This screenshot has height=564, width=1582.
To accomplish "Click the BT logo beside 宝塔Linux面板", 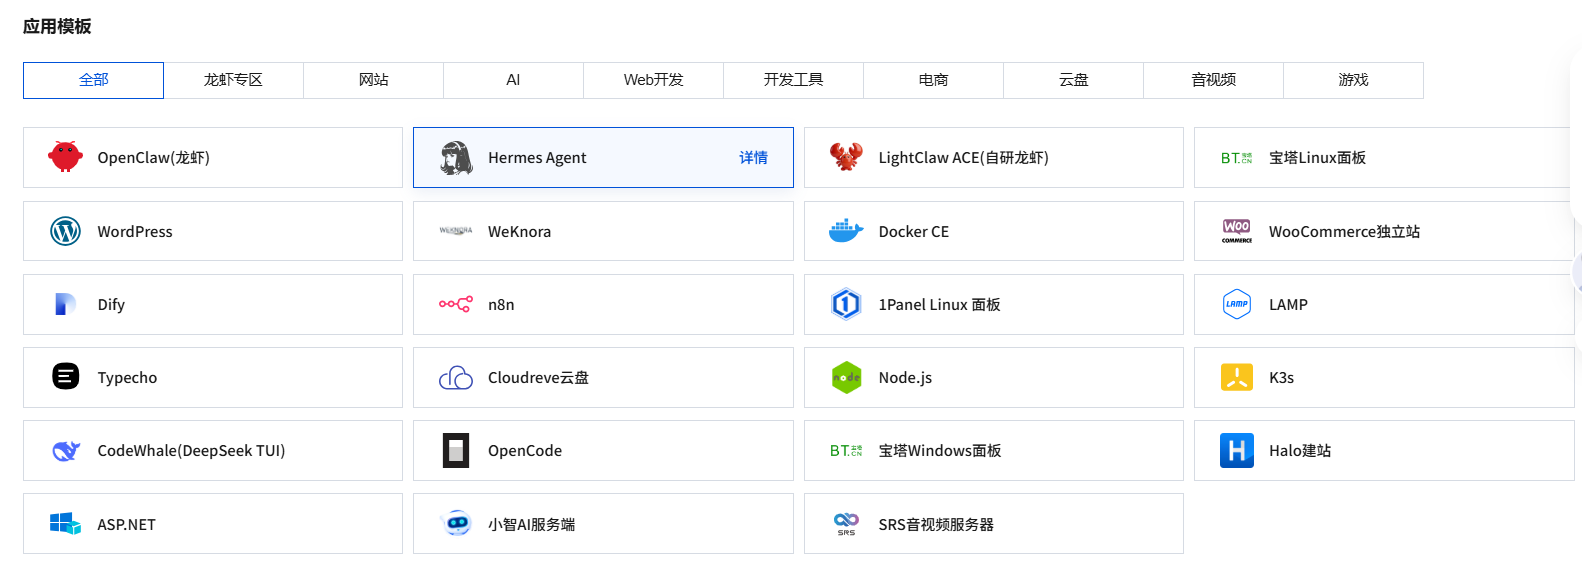I will [1237, 158].
